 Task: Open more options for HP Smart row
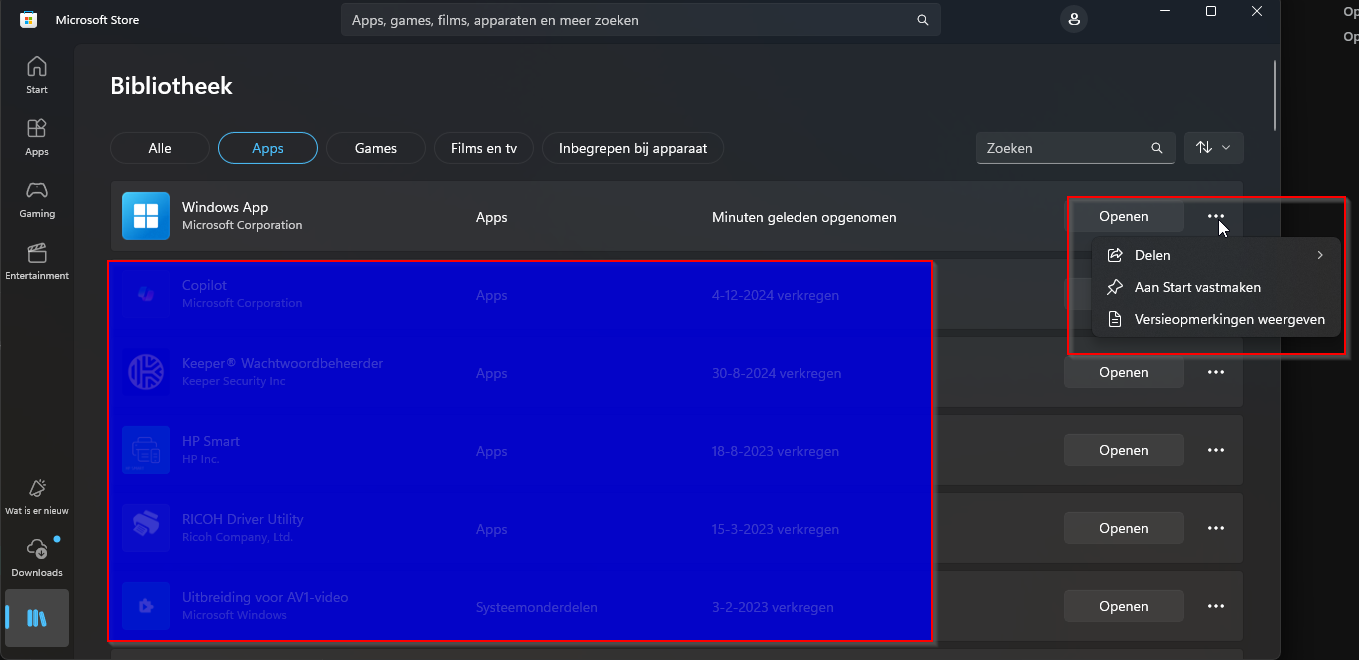click(x=1216, y=450)
